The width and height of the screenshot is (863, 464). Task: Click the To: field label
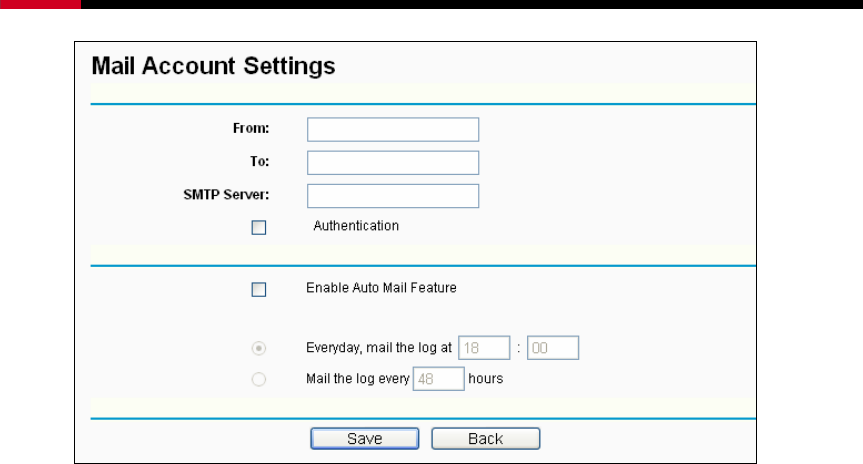point(260,161)
